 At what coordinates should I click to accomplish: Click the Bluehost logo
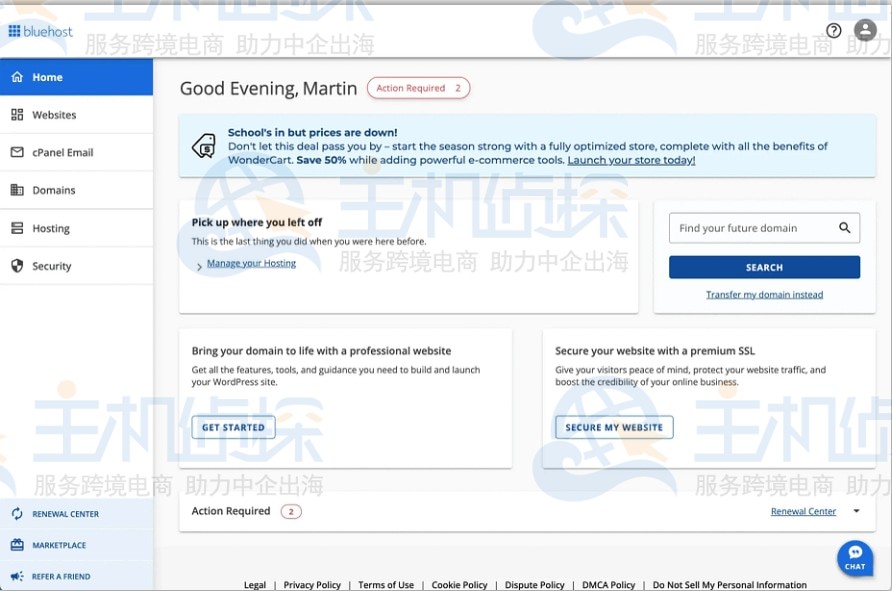[x=40, y=31]
